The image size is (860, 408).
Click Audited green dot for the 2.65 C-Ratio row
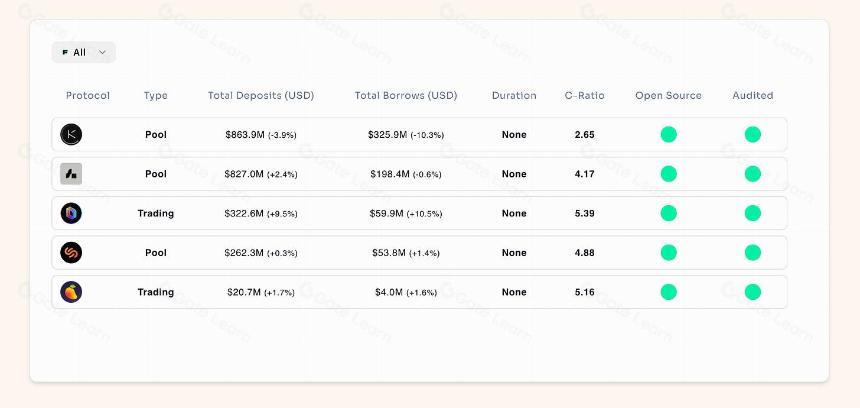click(x=753, y=134)
